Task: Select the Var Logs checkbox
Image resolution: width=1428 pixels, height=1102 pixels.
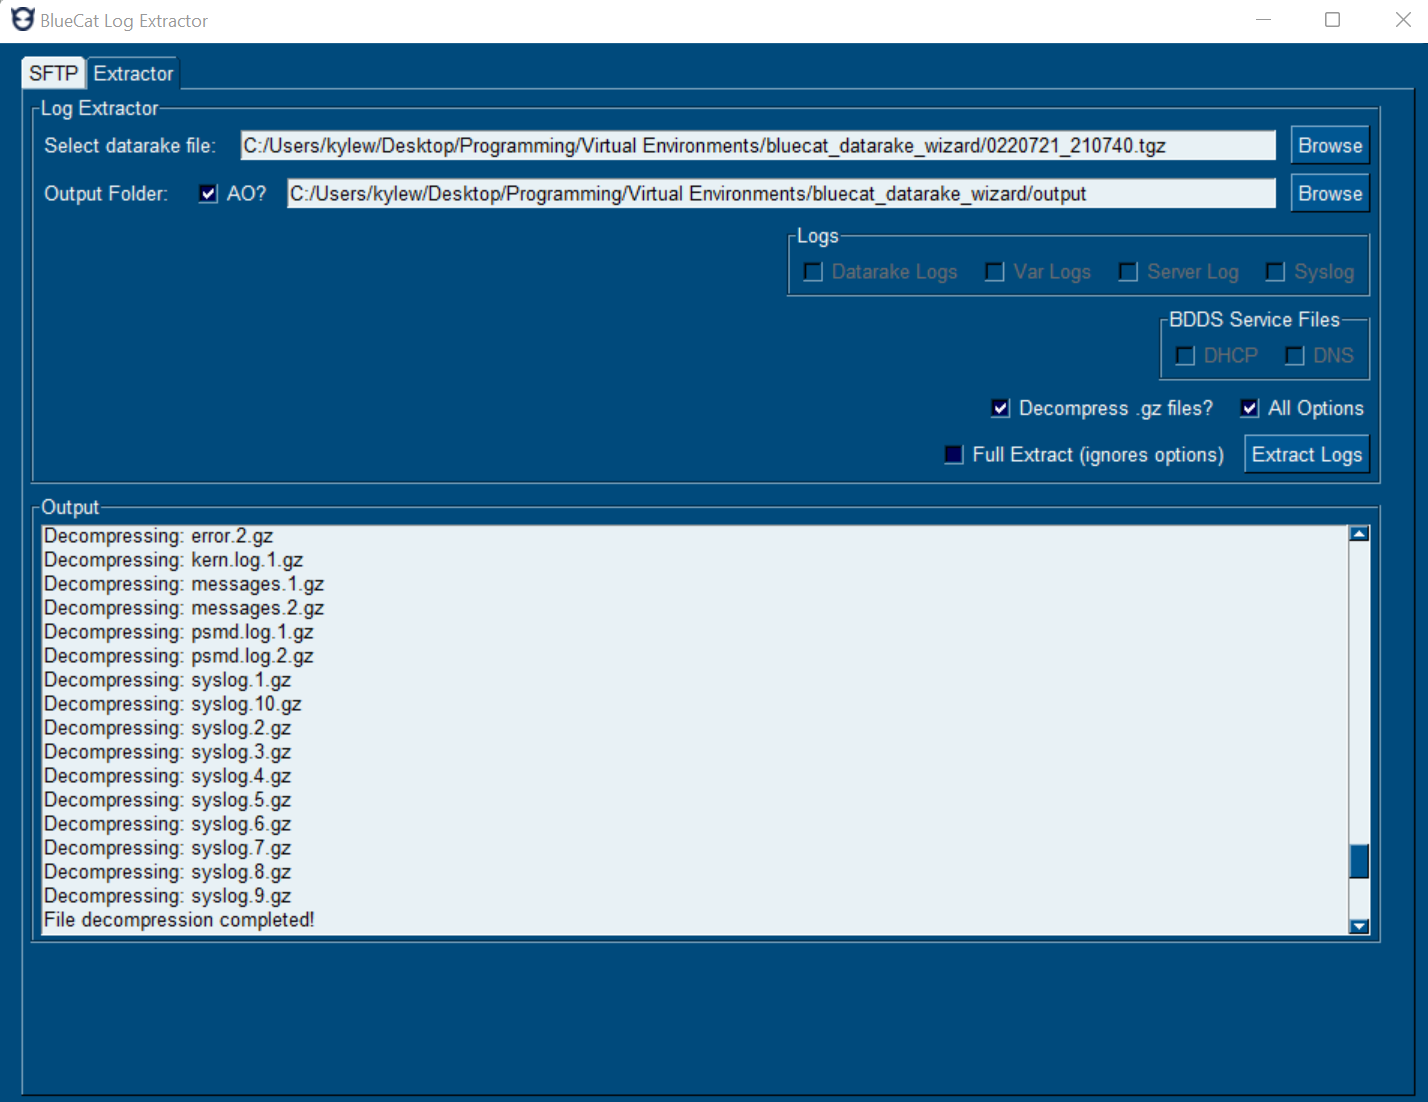Action: click(993, 271)
